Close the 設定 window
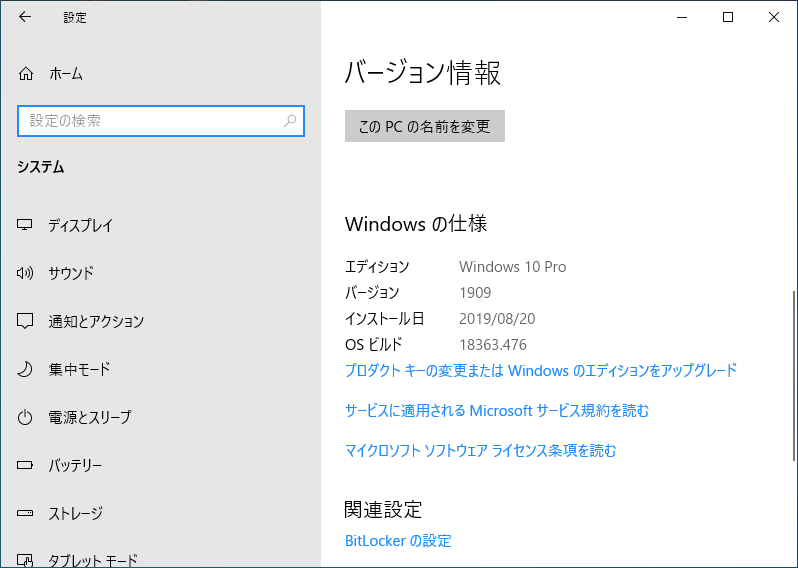The width and height of the screenshot is (798, 568). 774,17
